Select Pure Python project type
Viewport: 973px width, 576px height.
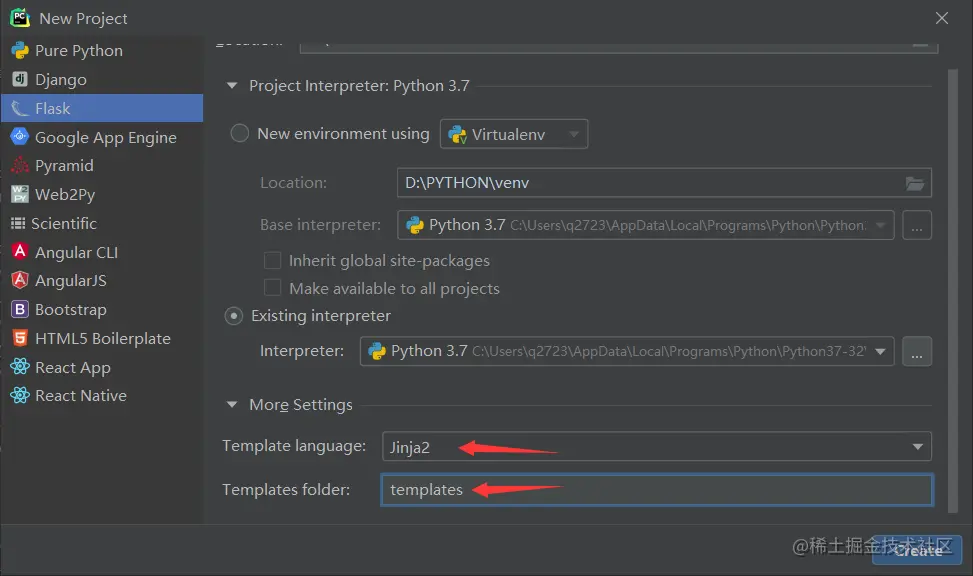[102, 50]
